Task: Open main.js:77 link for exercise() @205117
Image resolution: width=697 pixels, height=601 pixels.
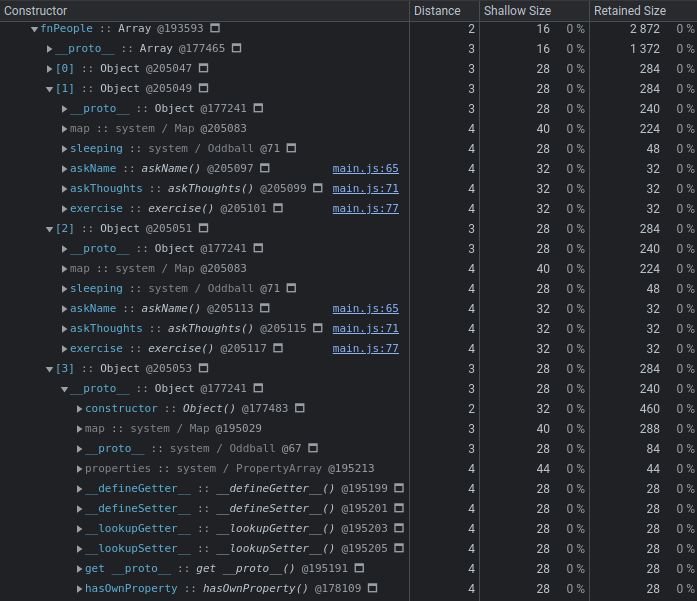Action: click(x=365, y=349)
